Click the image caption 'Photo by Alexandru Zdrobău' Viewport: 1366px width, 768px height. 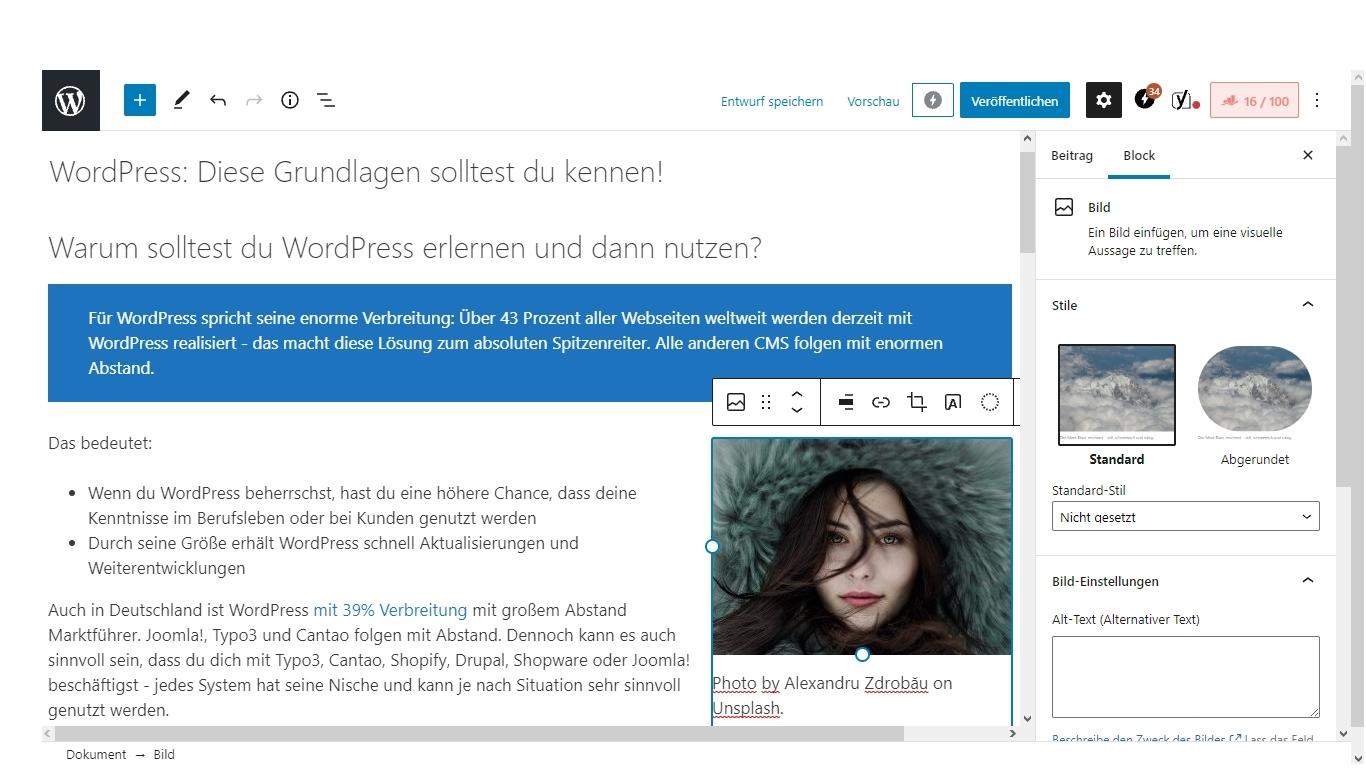click(x=832, y=695)
